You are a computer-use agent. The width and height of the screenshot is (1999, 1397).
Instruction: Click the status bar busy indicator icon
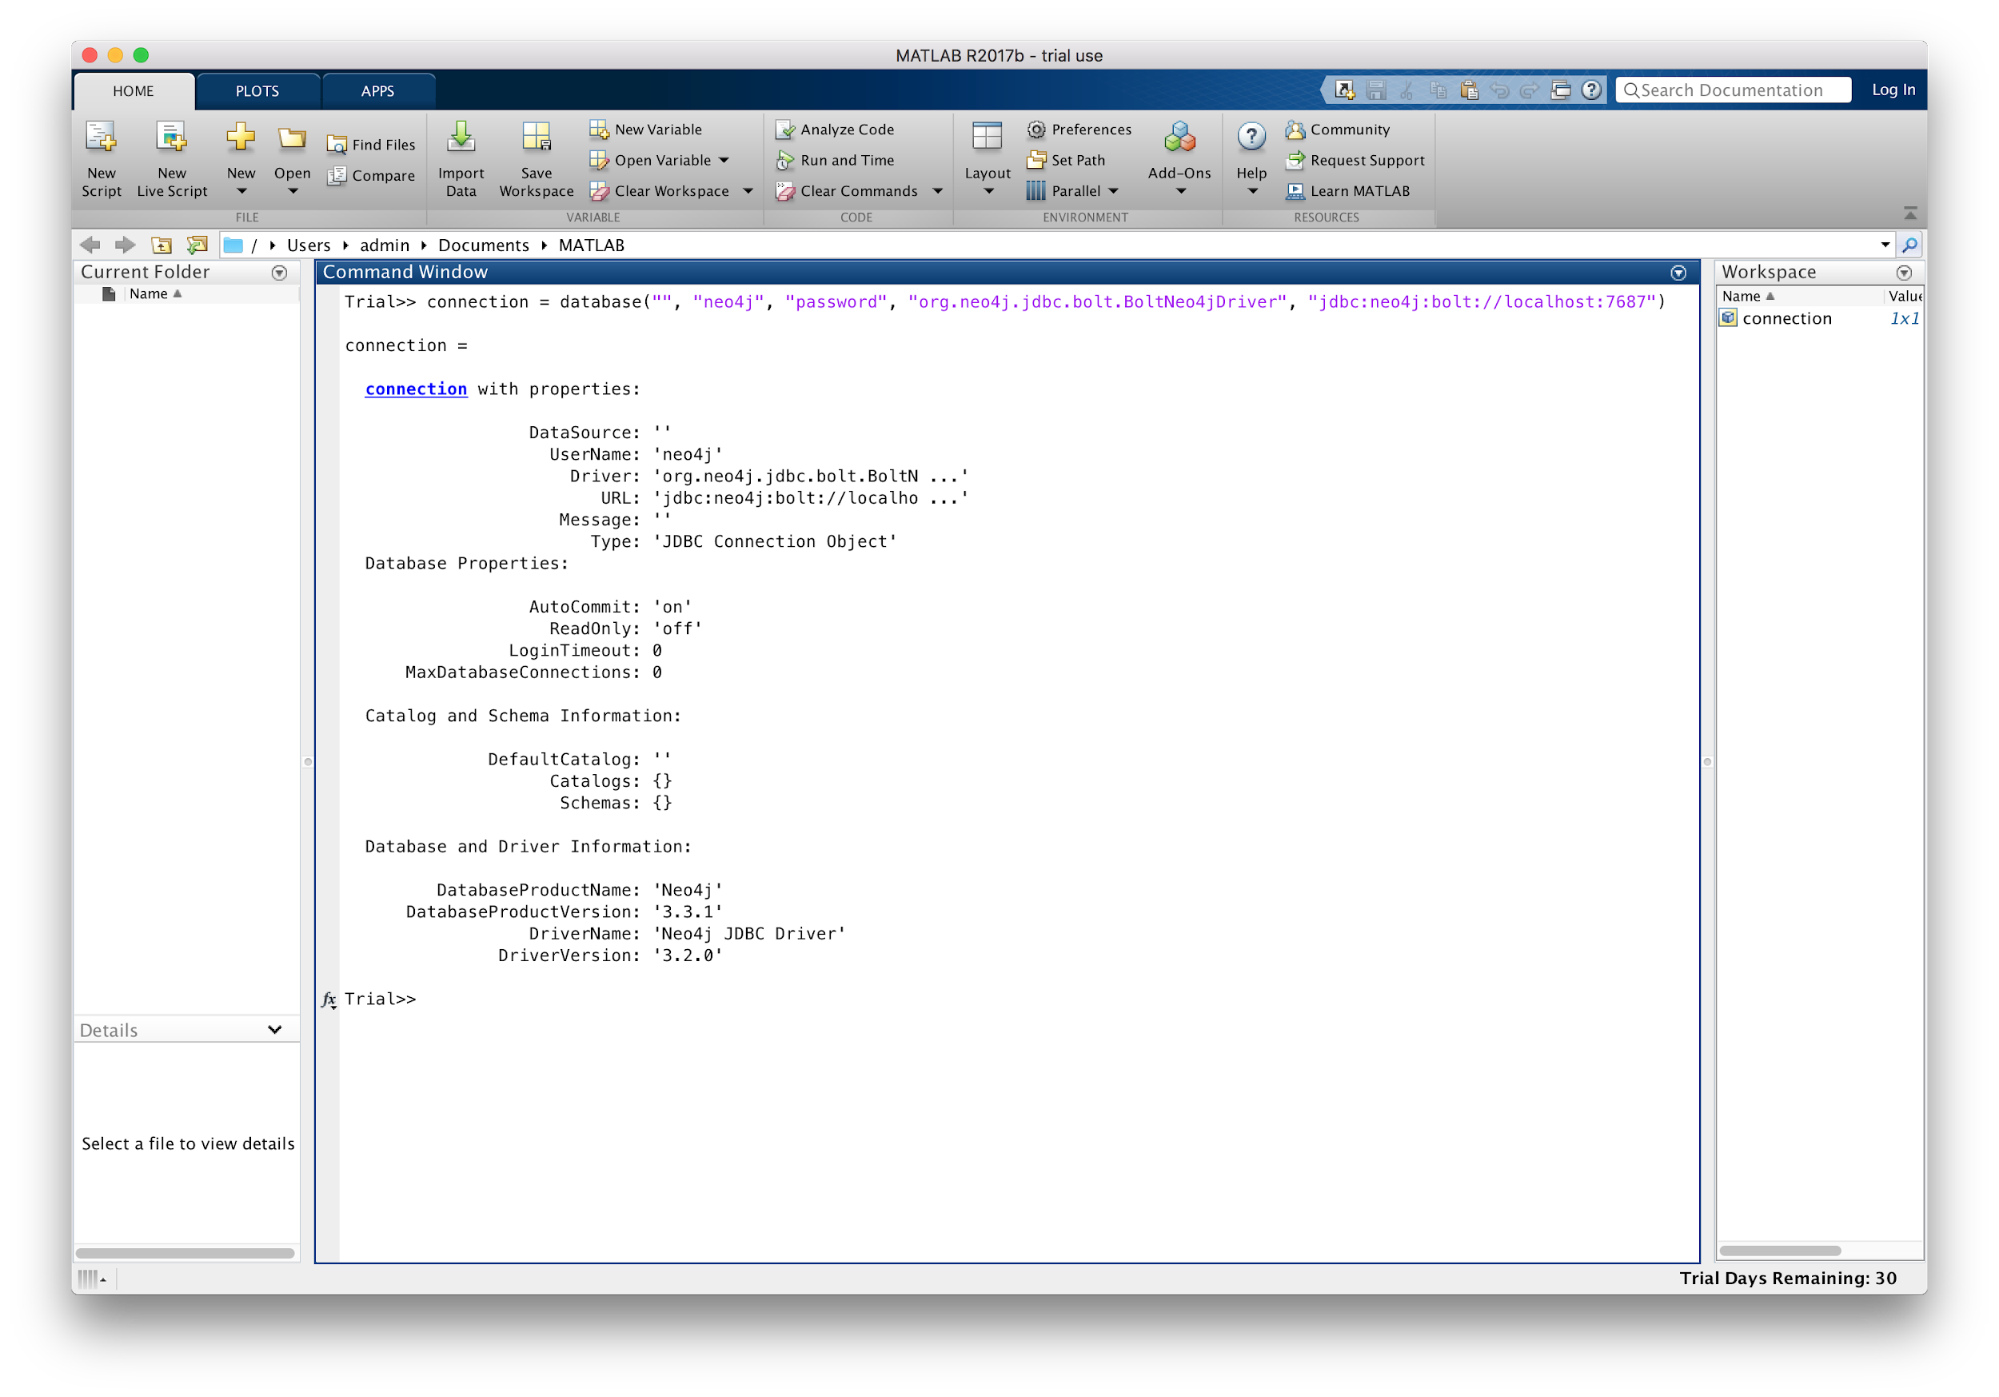tap(92, 1278)
